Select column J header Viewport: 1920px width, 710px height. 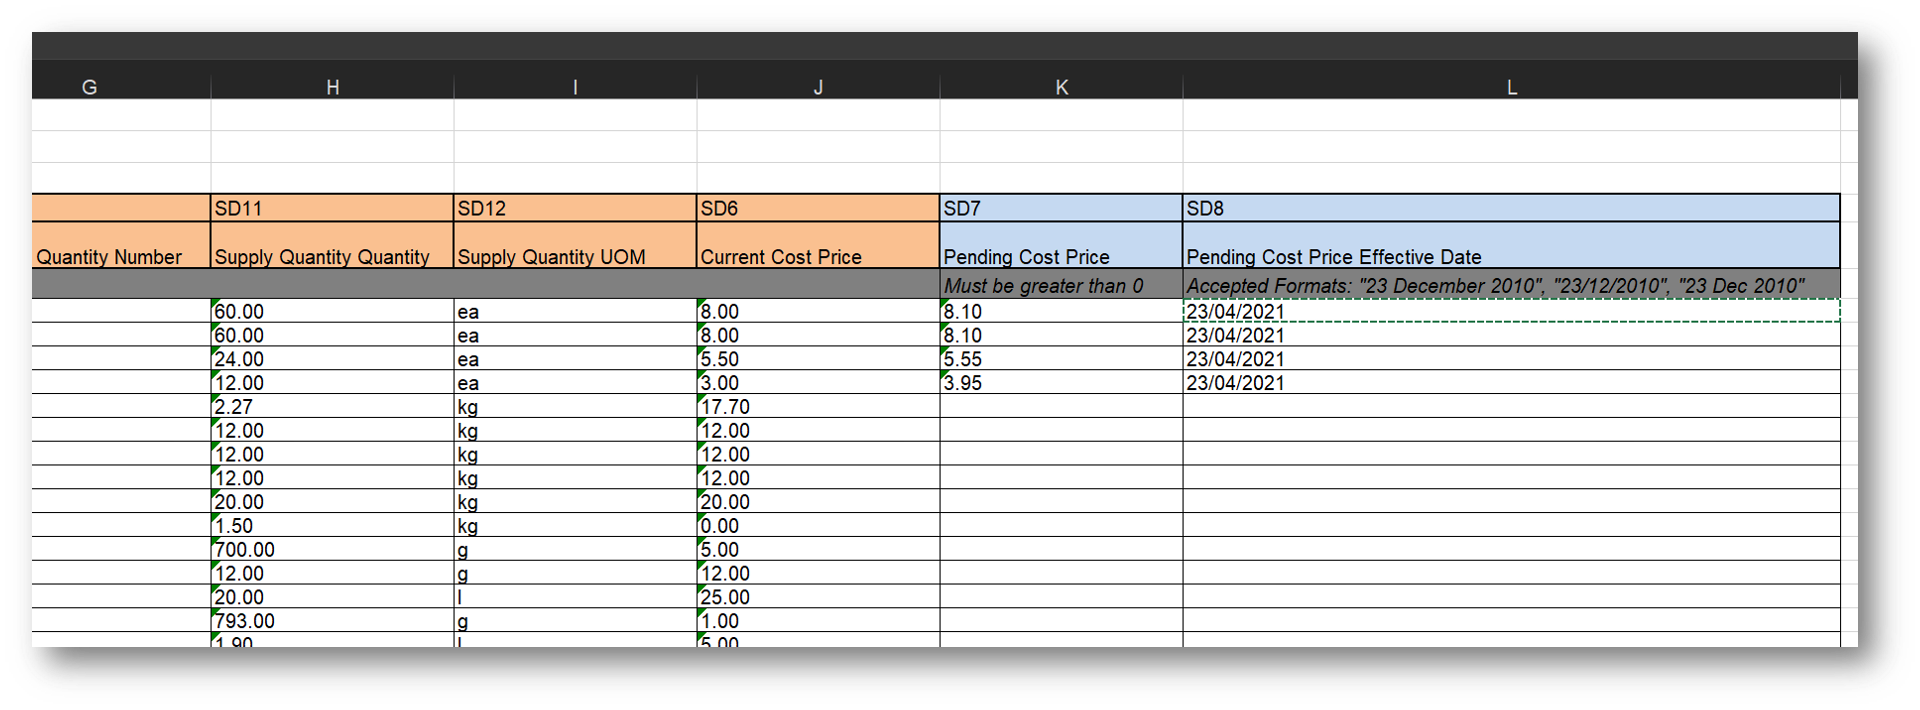[818, 87]
